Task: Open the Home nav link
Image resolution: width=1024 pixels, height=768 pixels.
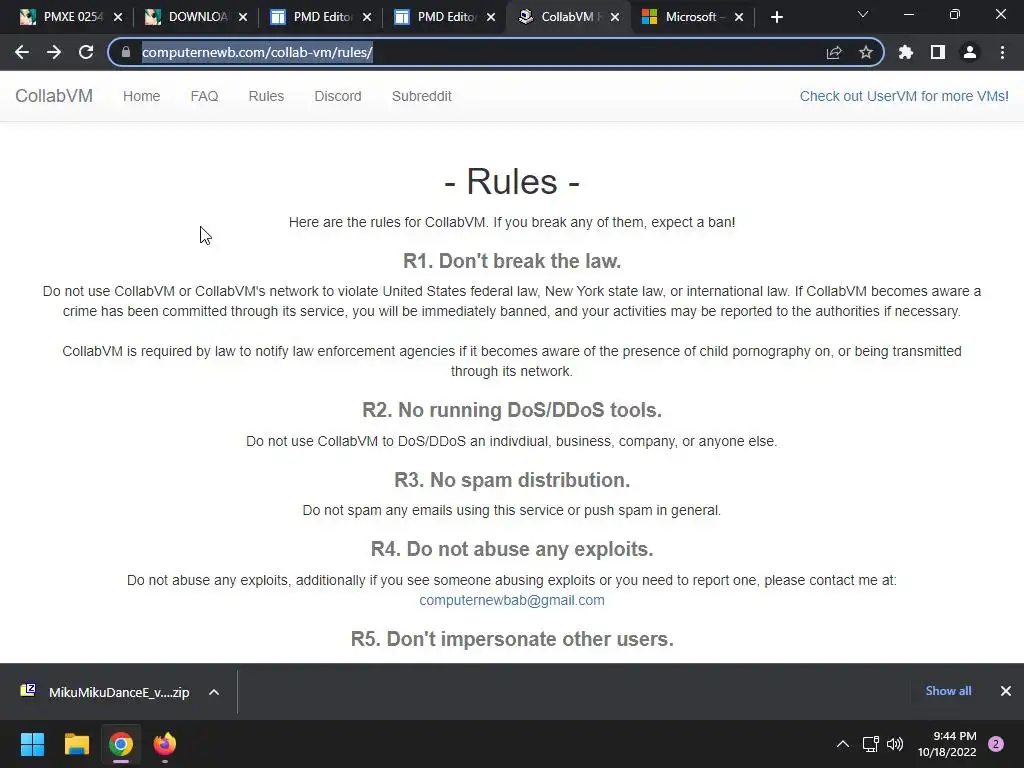Action: tap(142, 96)
